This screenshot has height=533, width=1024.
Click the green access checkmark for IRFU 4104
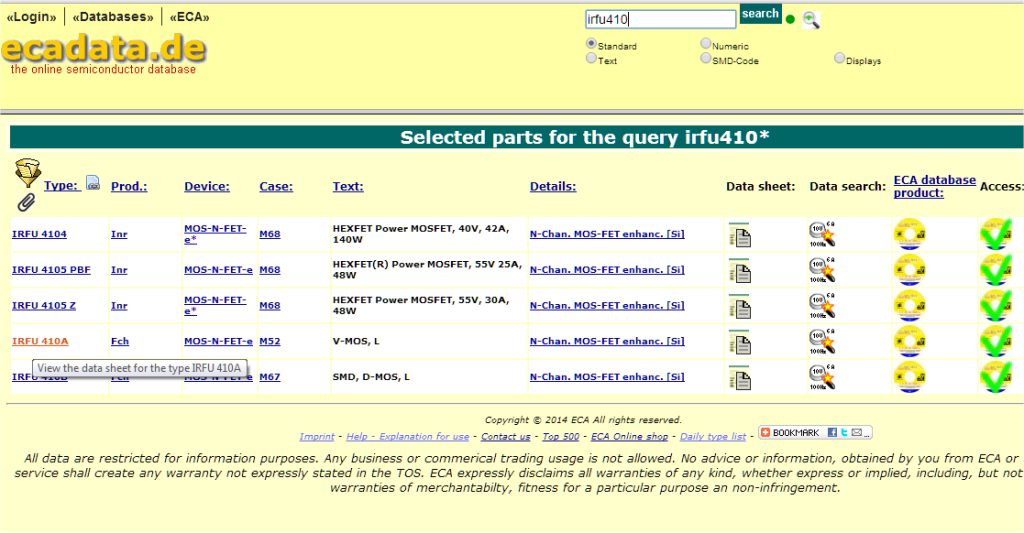(997, 234)
